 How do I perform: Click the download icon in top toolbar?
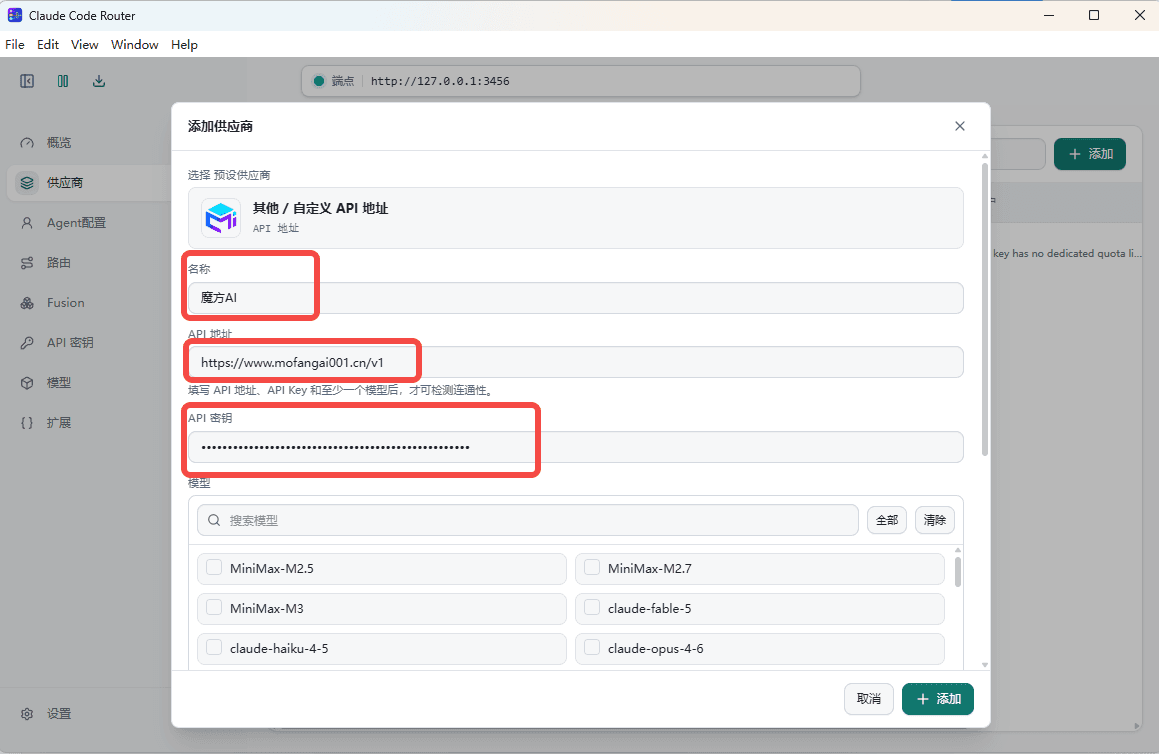98,81
